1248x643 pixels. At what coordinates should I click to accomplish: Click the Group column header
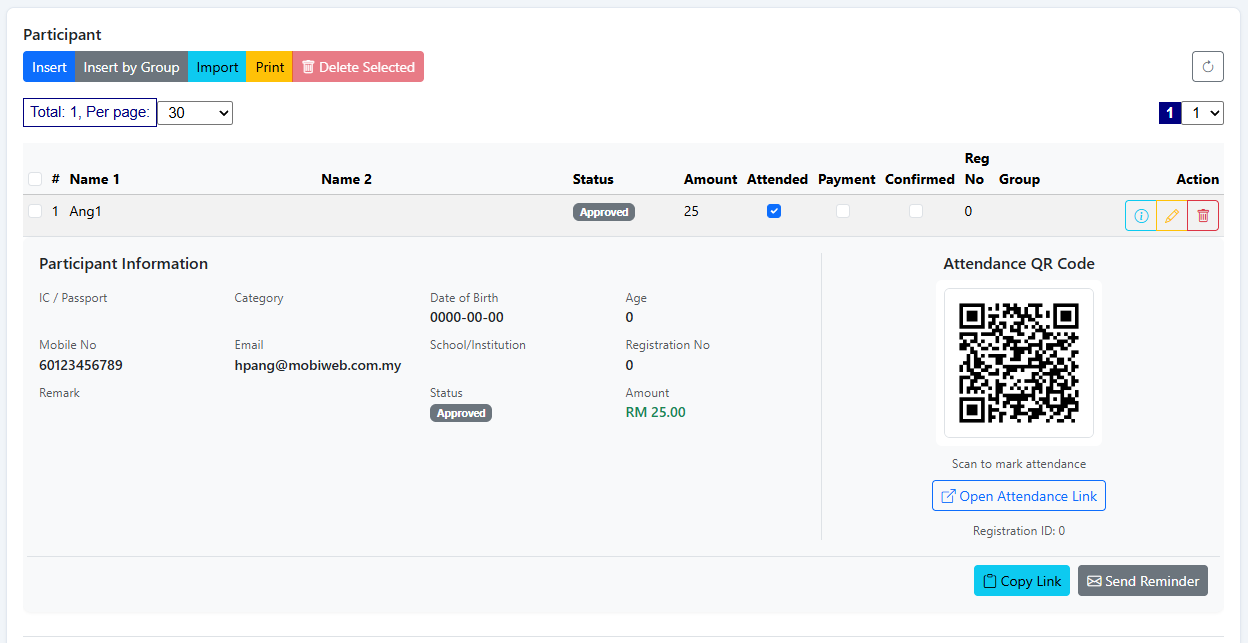click(x=1019, y=179)
